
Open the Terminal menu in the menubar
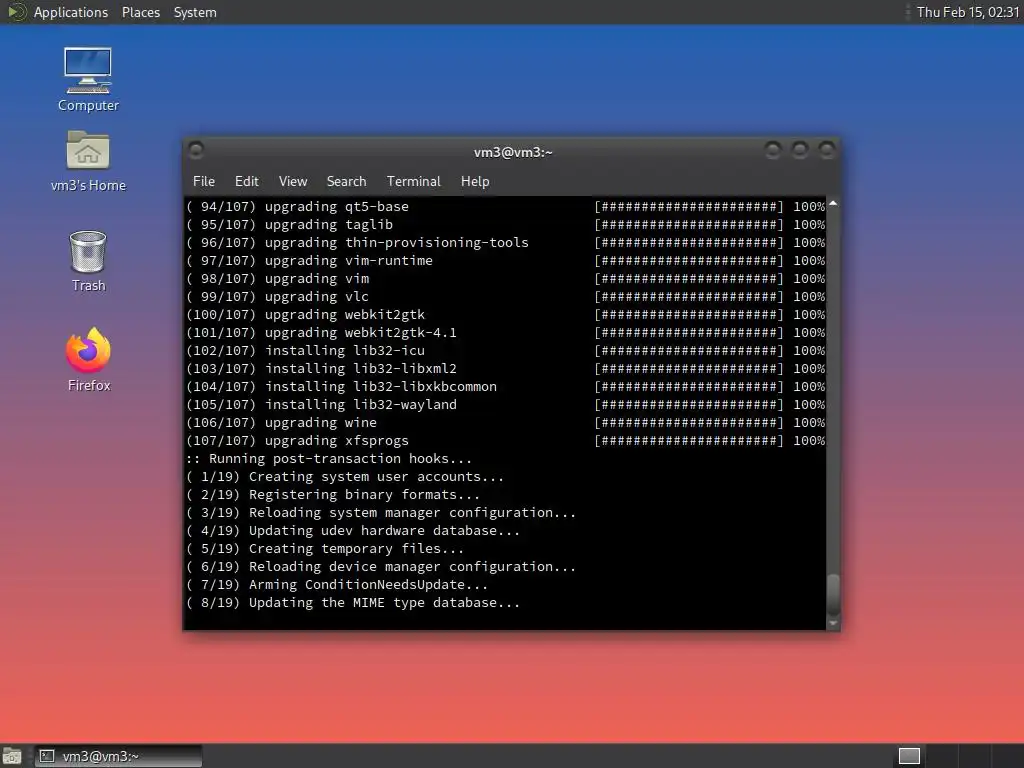(x=413, y=181)
